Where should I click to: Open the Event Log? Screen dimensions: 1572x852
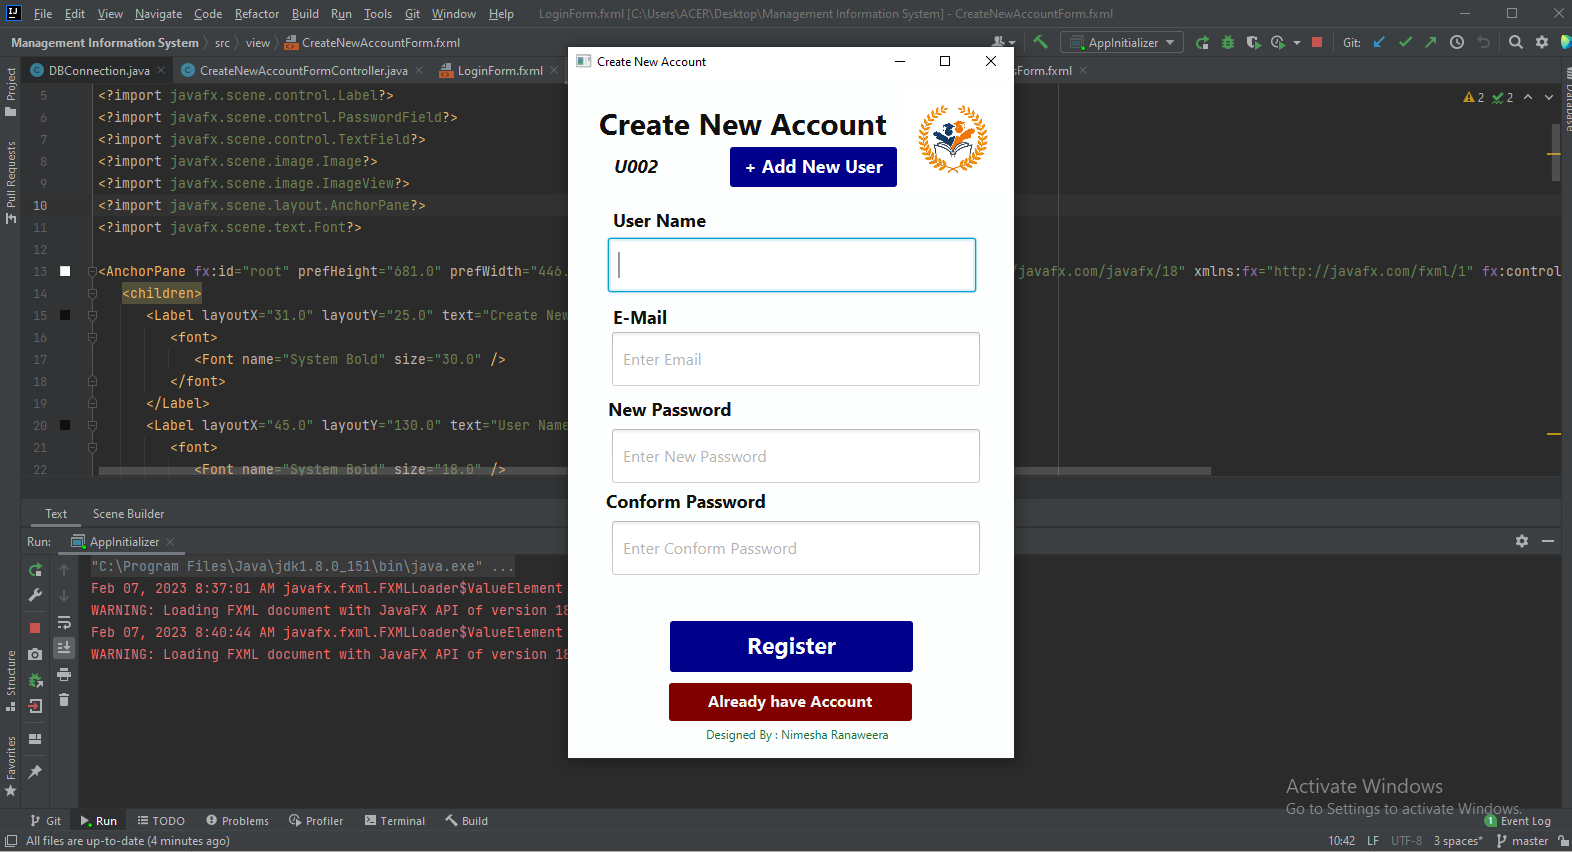[x=1518, y=821]
